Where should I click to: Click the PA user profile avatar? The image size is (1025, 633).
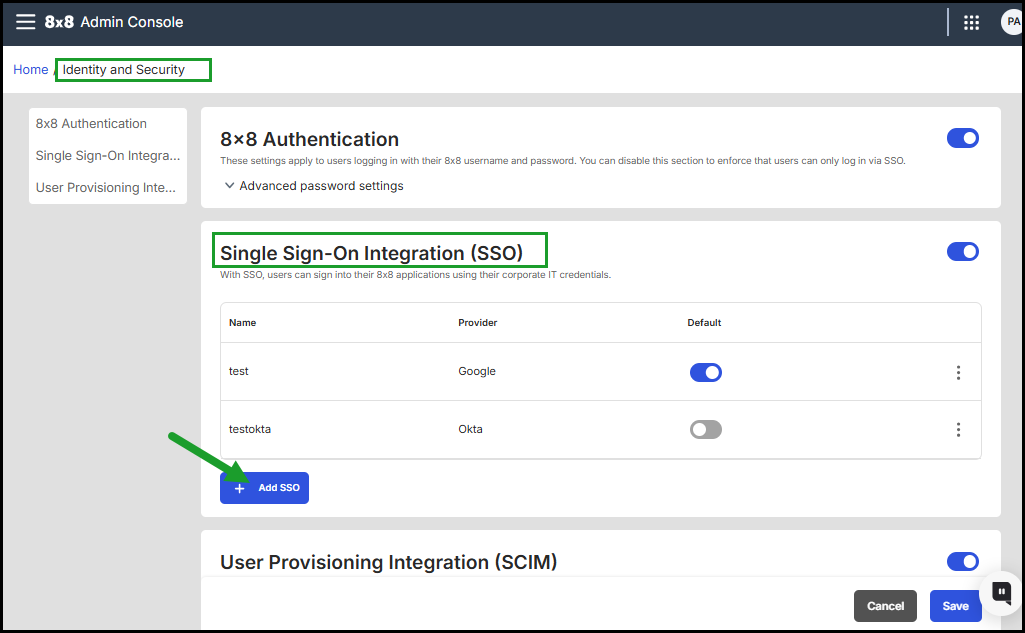(1011, 23)
